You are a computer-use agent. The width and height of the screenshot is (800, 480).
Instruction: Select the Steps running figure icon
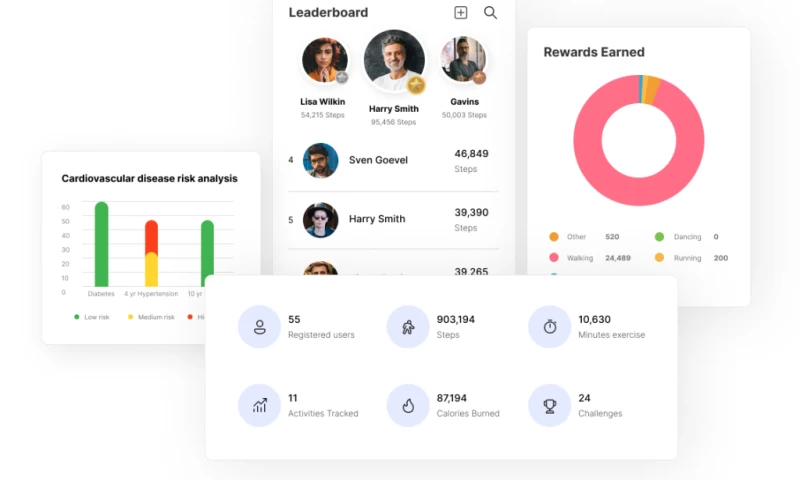click(x=408, y=327)
